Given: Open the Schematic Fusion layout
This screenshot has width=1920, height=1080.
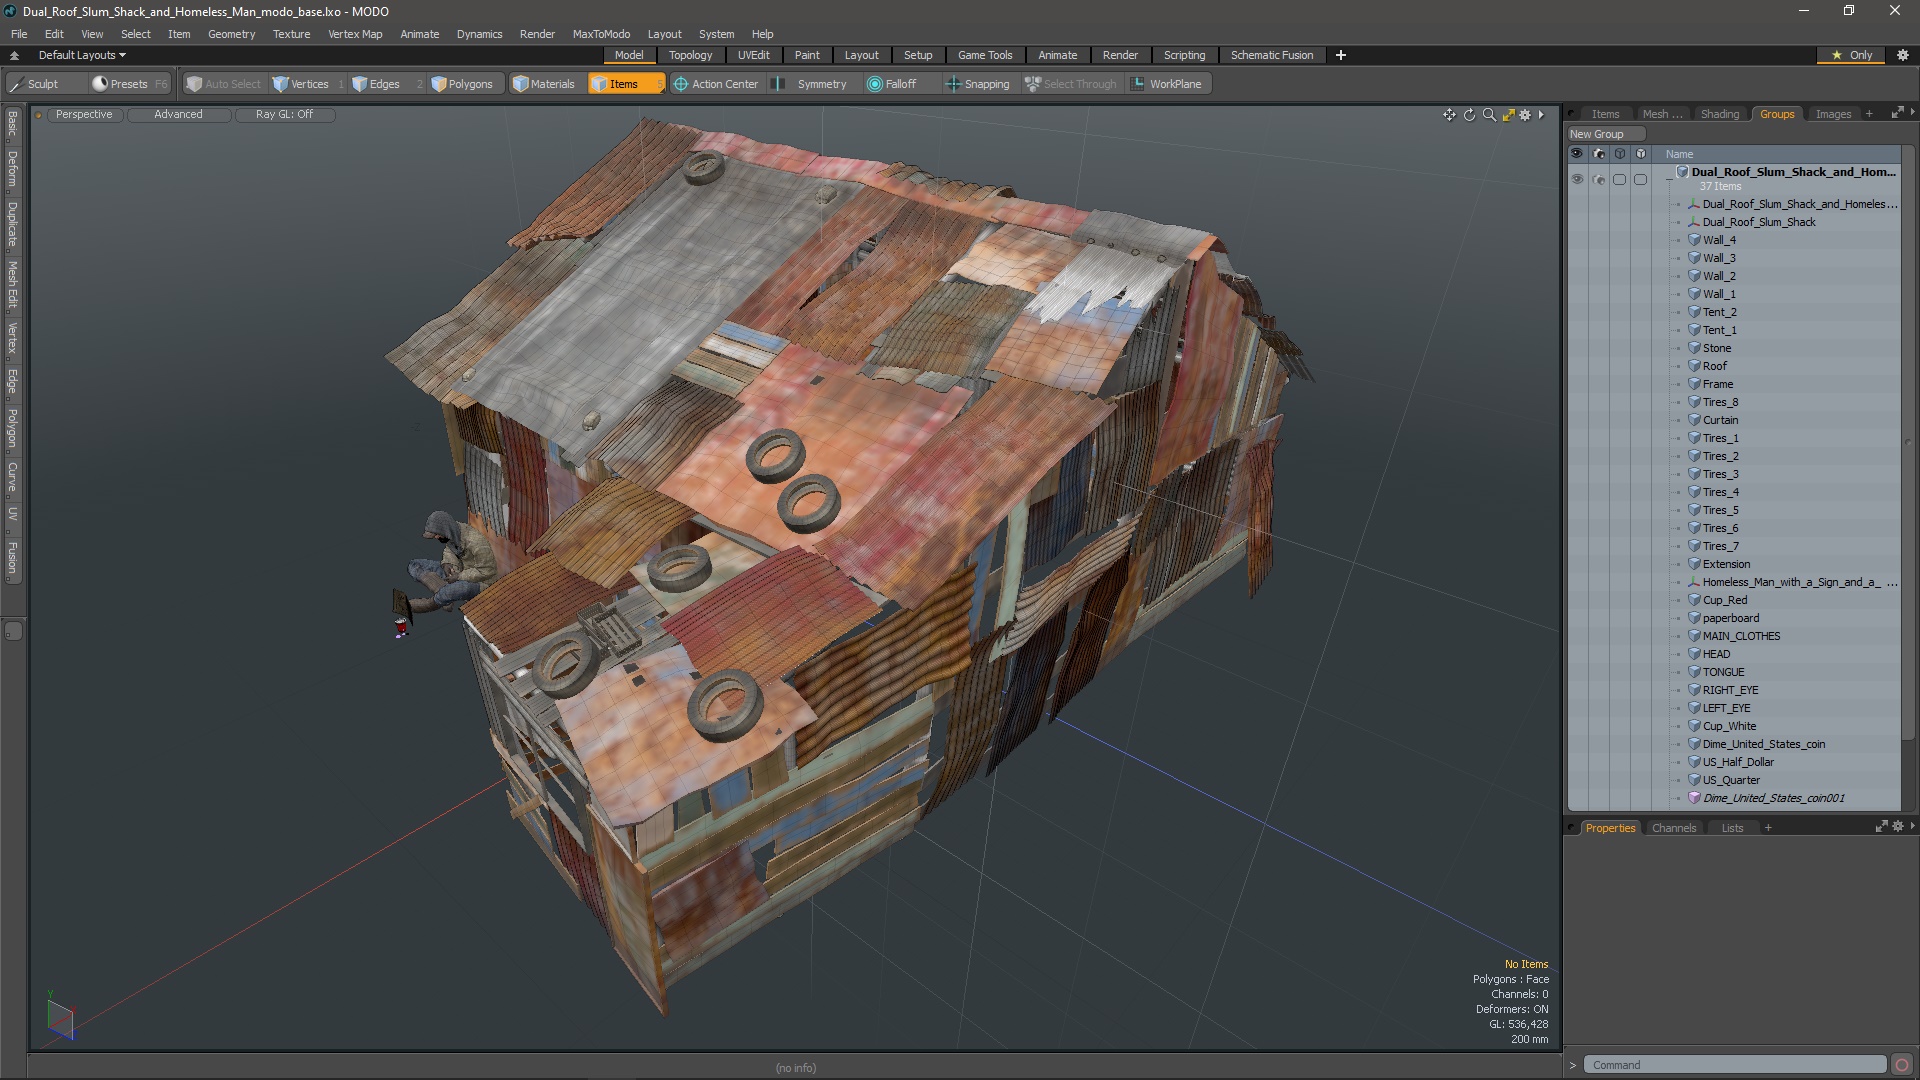Looking at the screenshot, I should [x=1272, y=55].
